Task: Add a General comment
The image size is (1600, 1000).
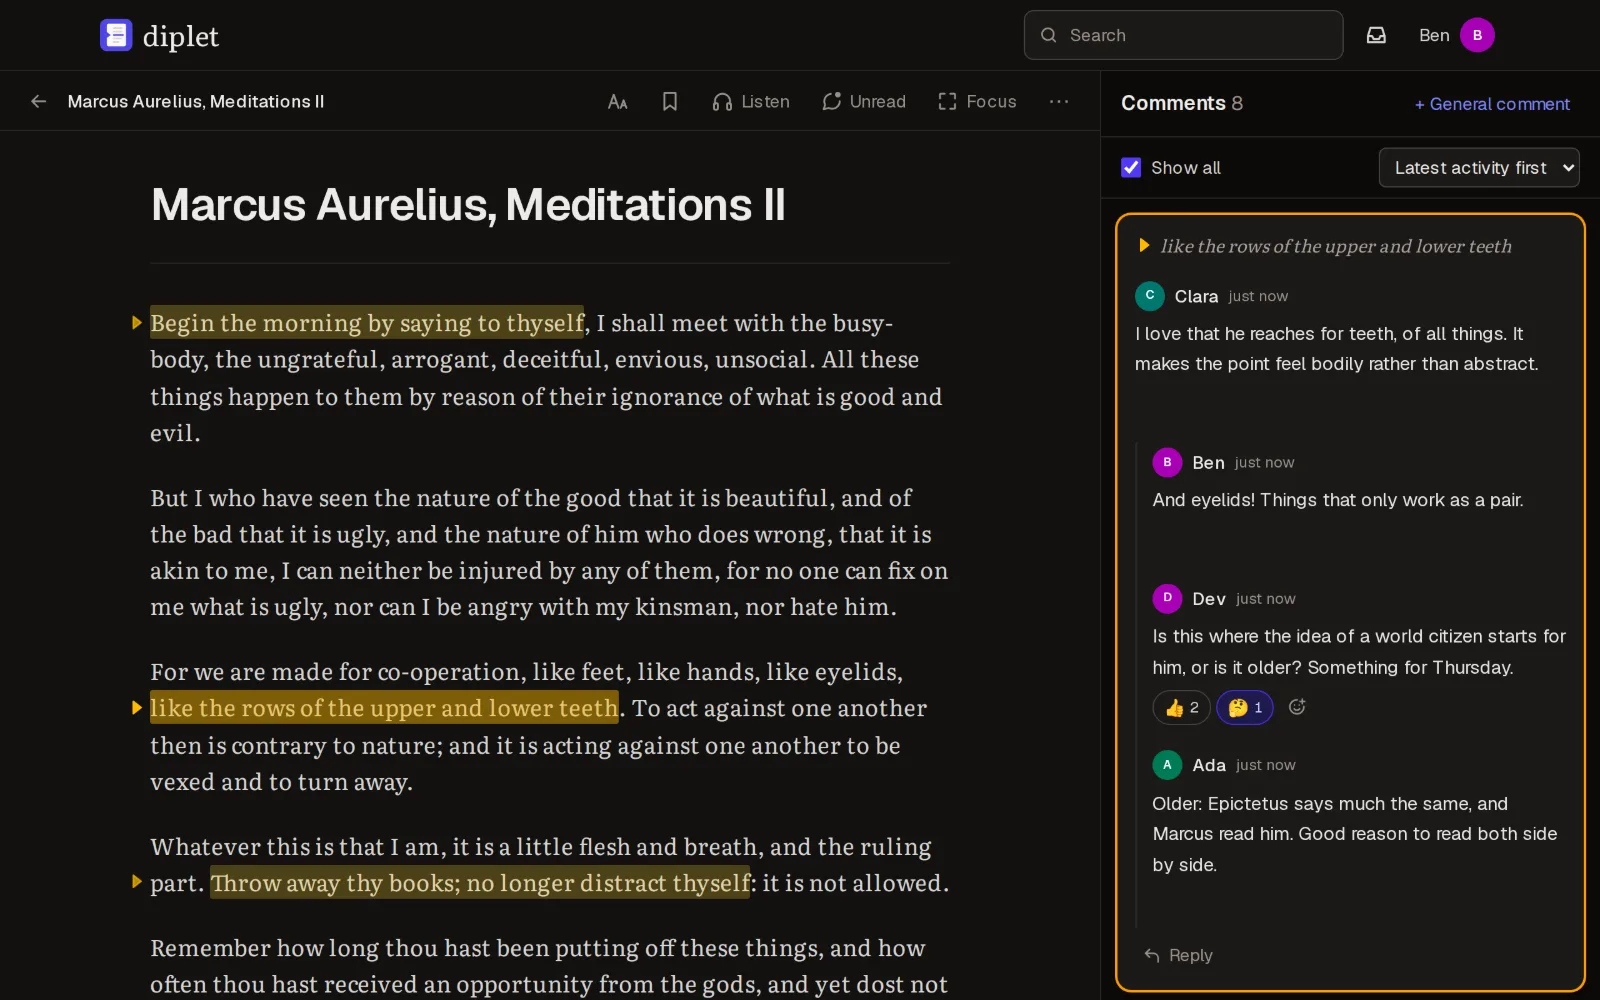Action: click(1492, 104)
